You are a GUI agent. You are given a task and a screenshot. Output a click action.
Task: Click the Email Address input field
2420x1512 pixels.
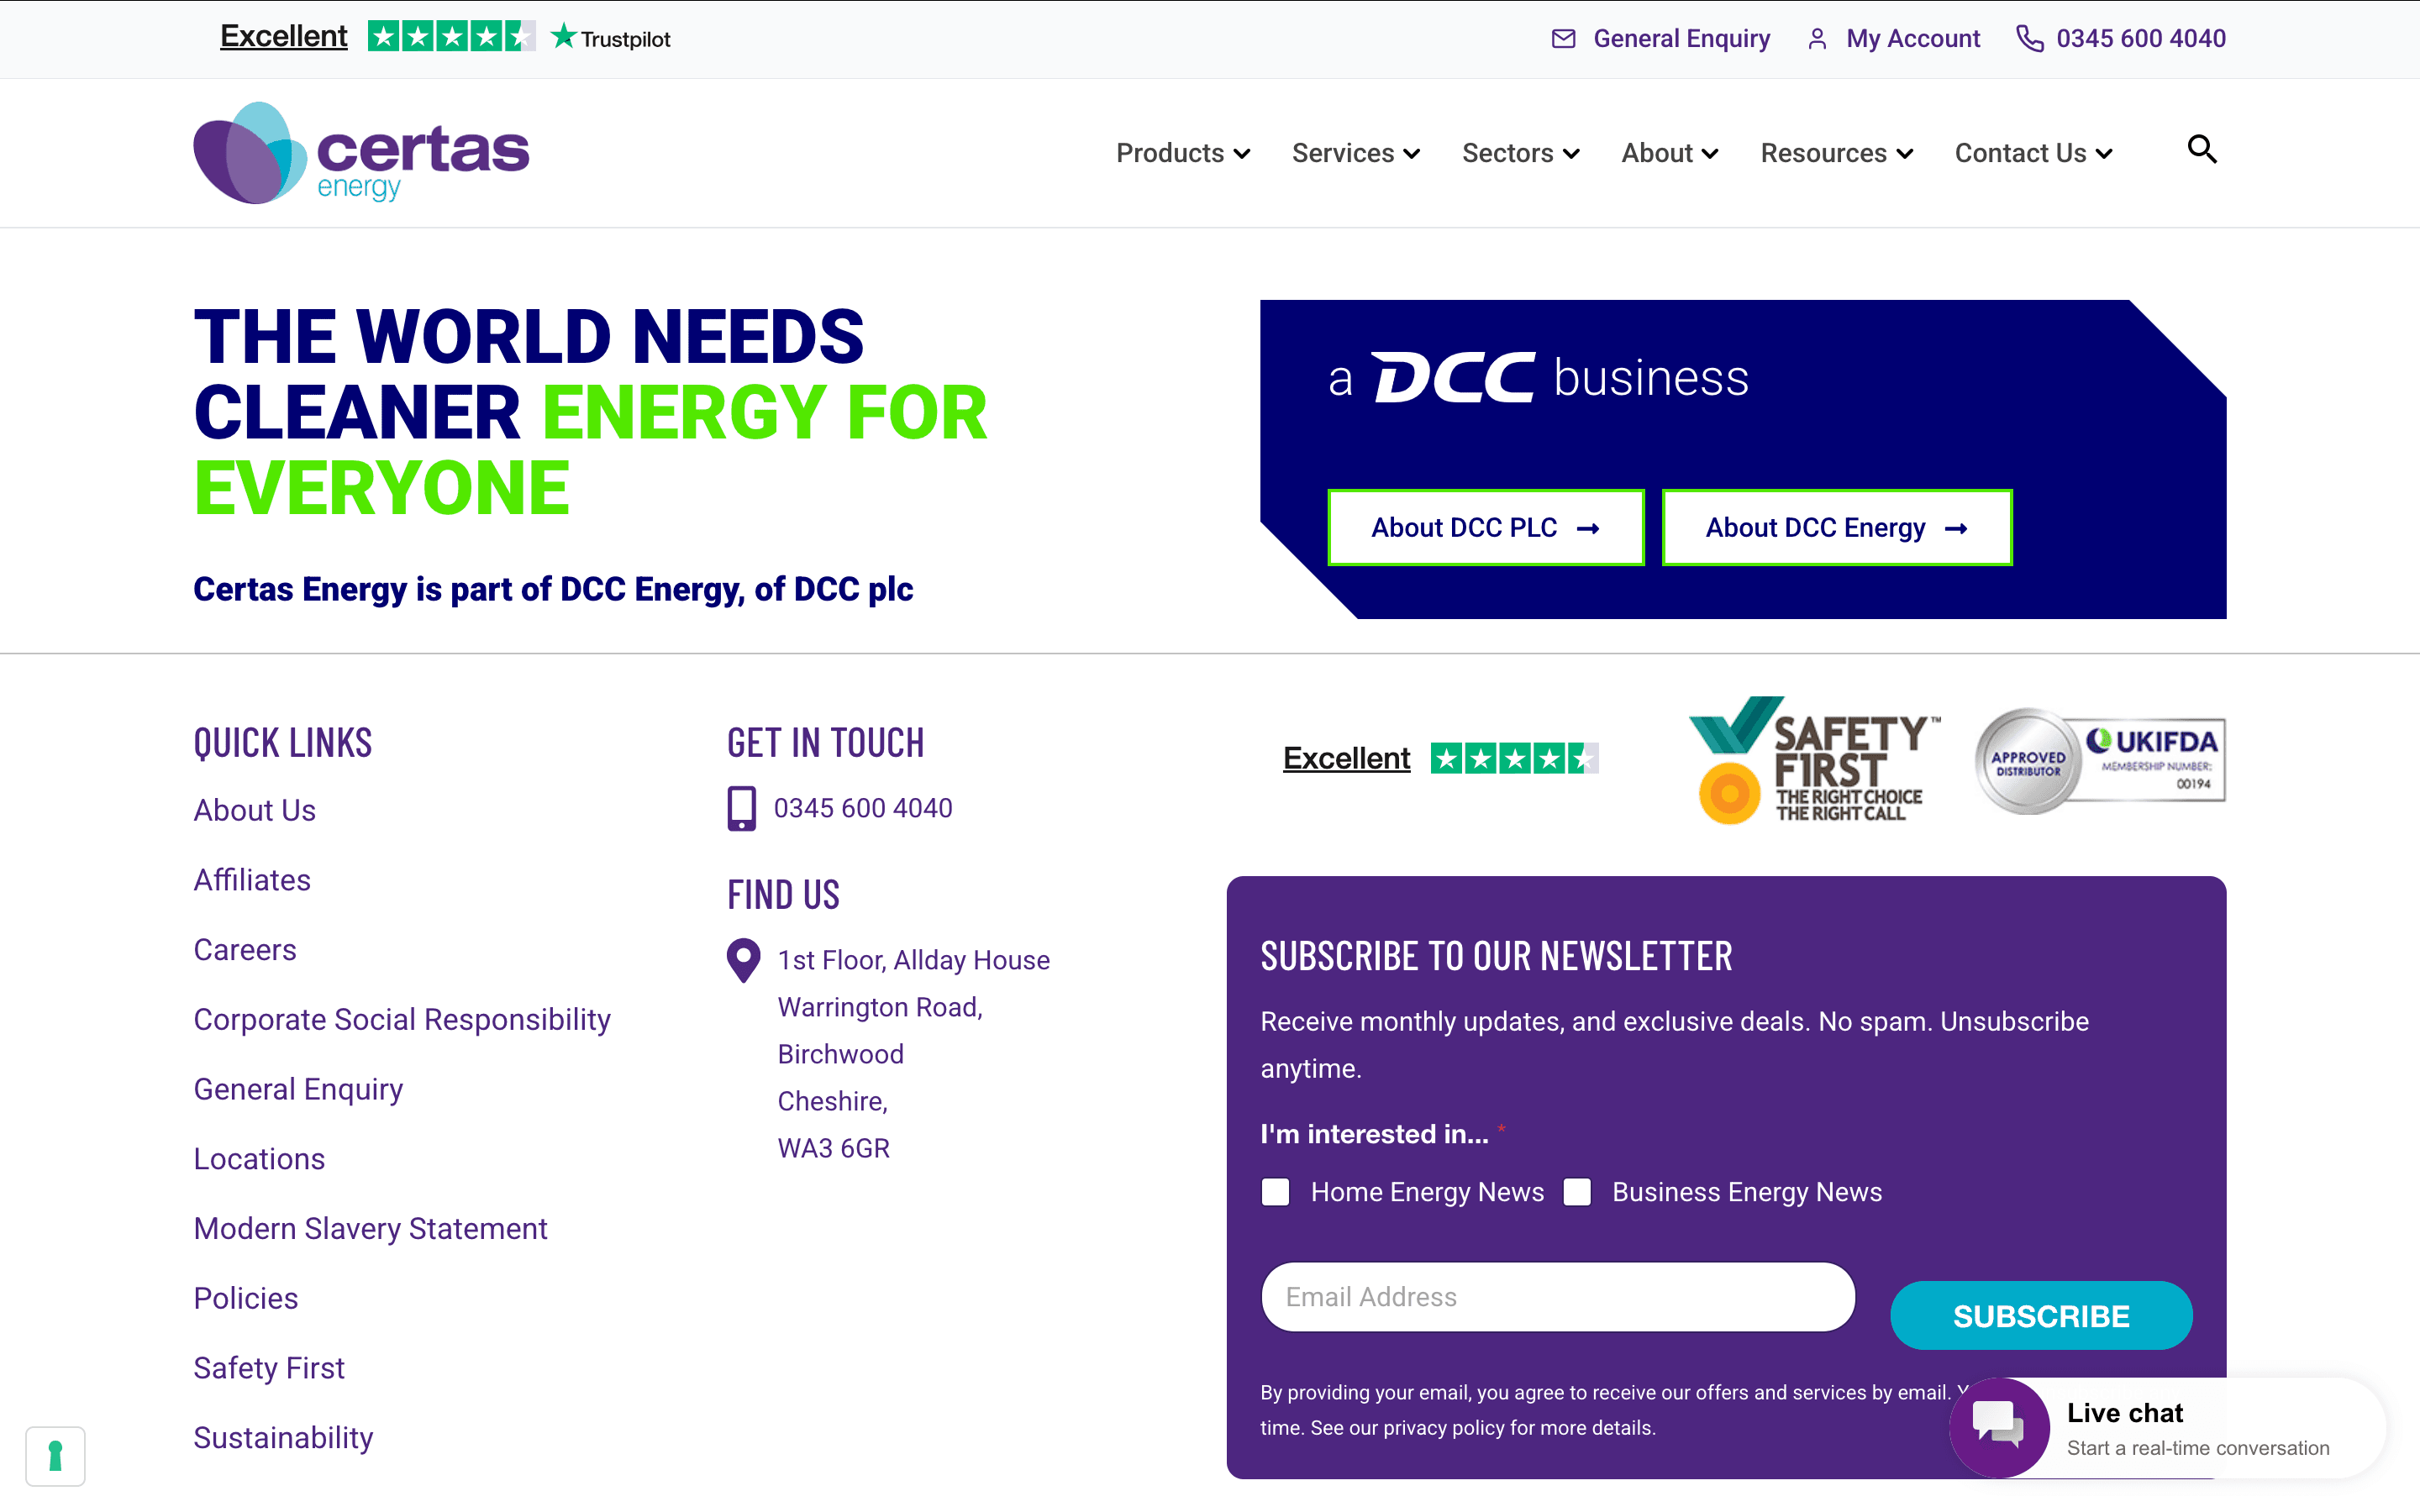click(1557, 1297)
